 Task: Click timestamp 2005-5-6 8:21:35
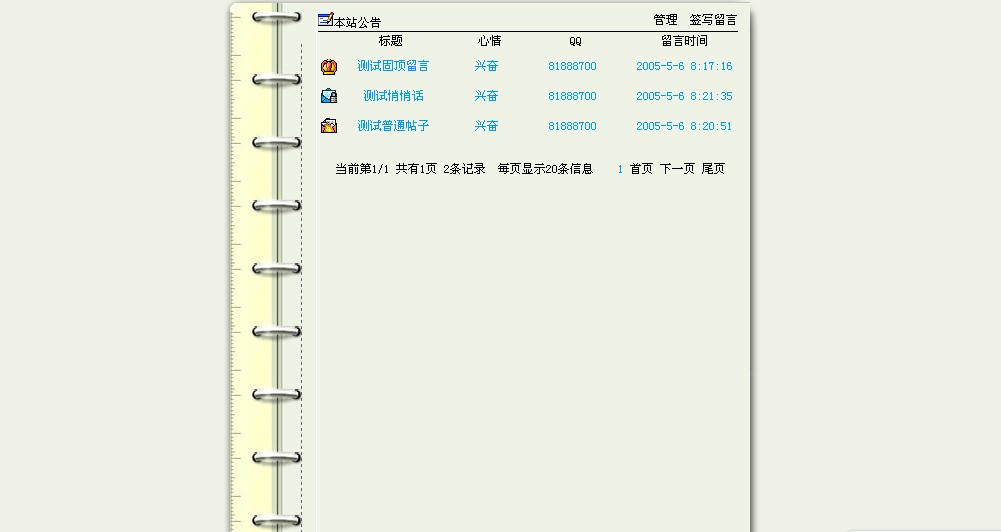click(x=684, y=96)
